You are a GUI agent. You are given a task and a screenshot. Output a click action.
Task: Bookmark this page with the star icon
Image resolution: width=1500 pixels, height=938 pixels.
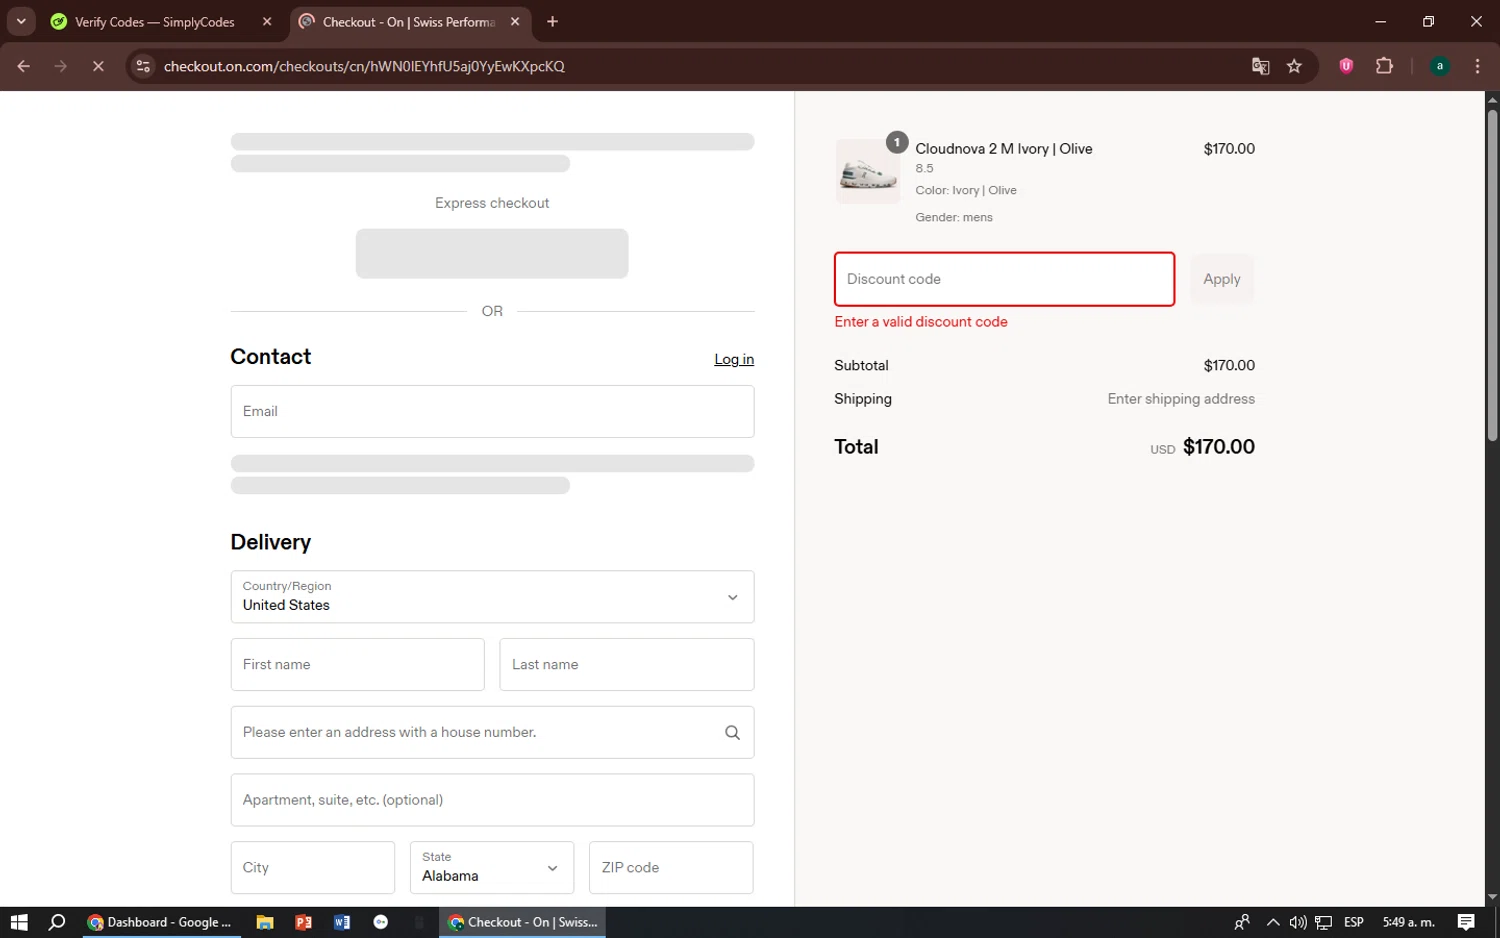pos(1294,66)
